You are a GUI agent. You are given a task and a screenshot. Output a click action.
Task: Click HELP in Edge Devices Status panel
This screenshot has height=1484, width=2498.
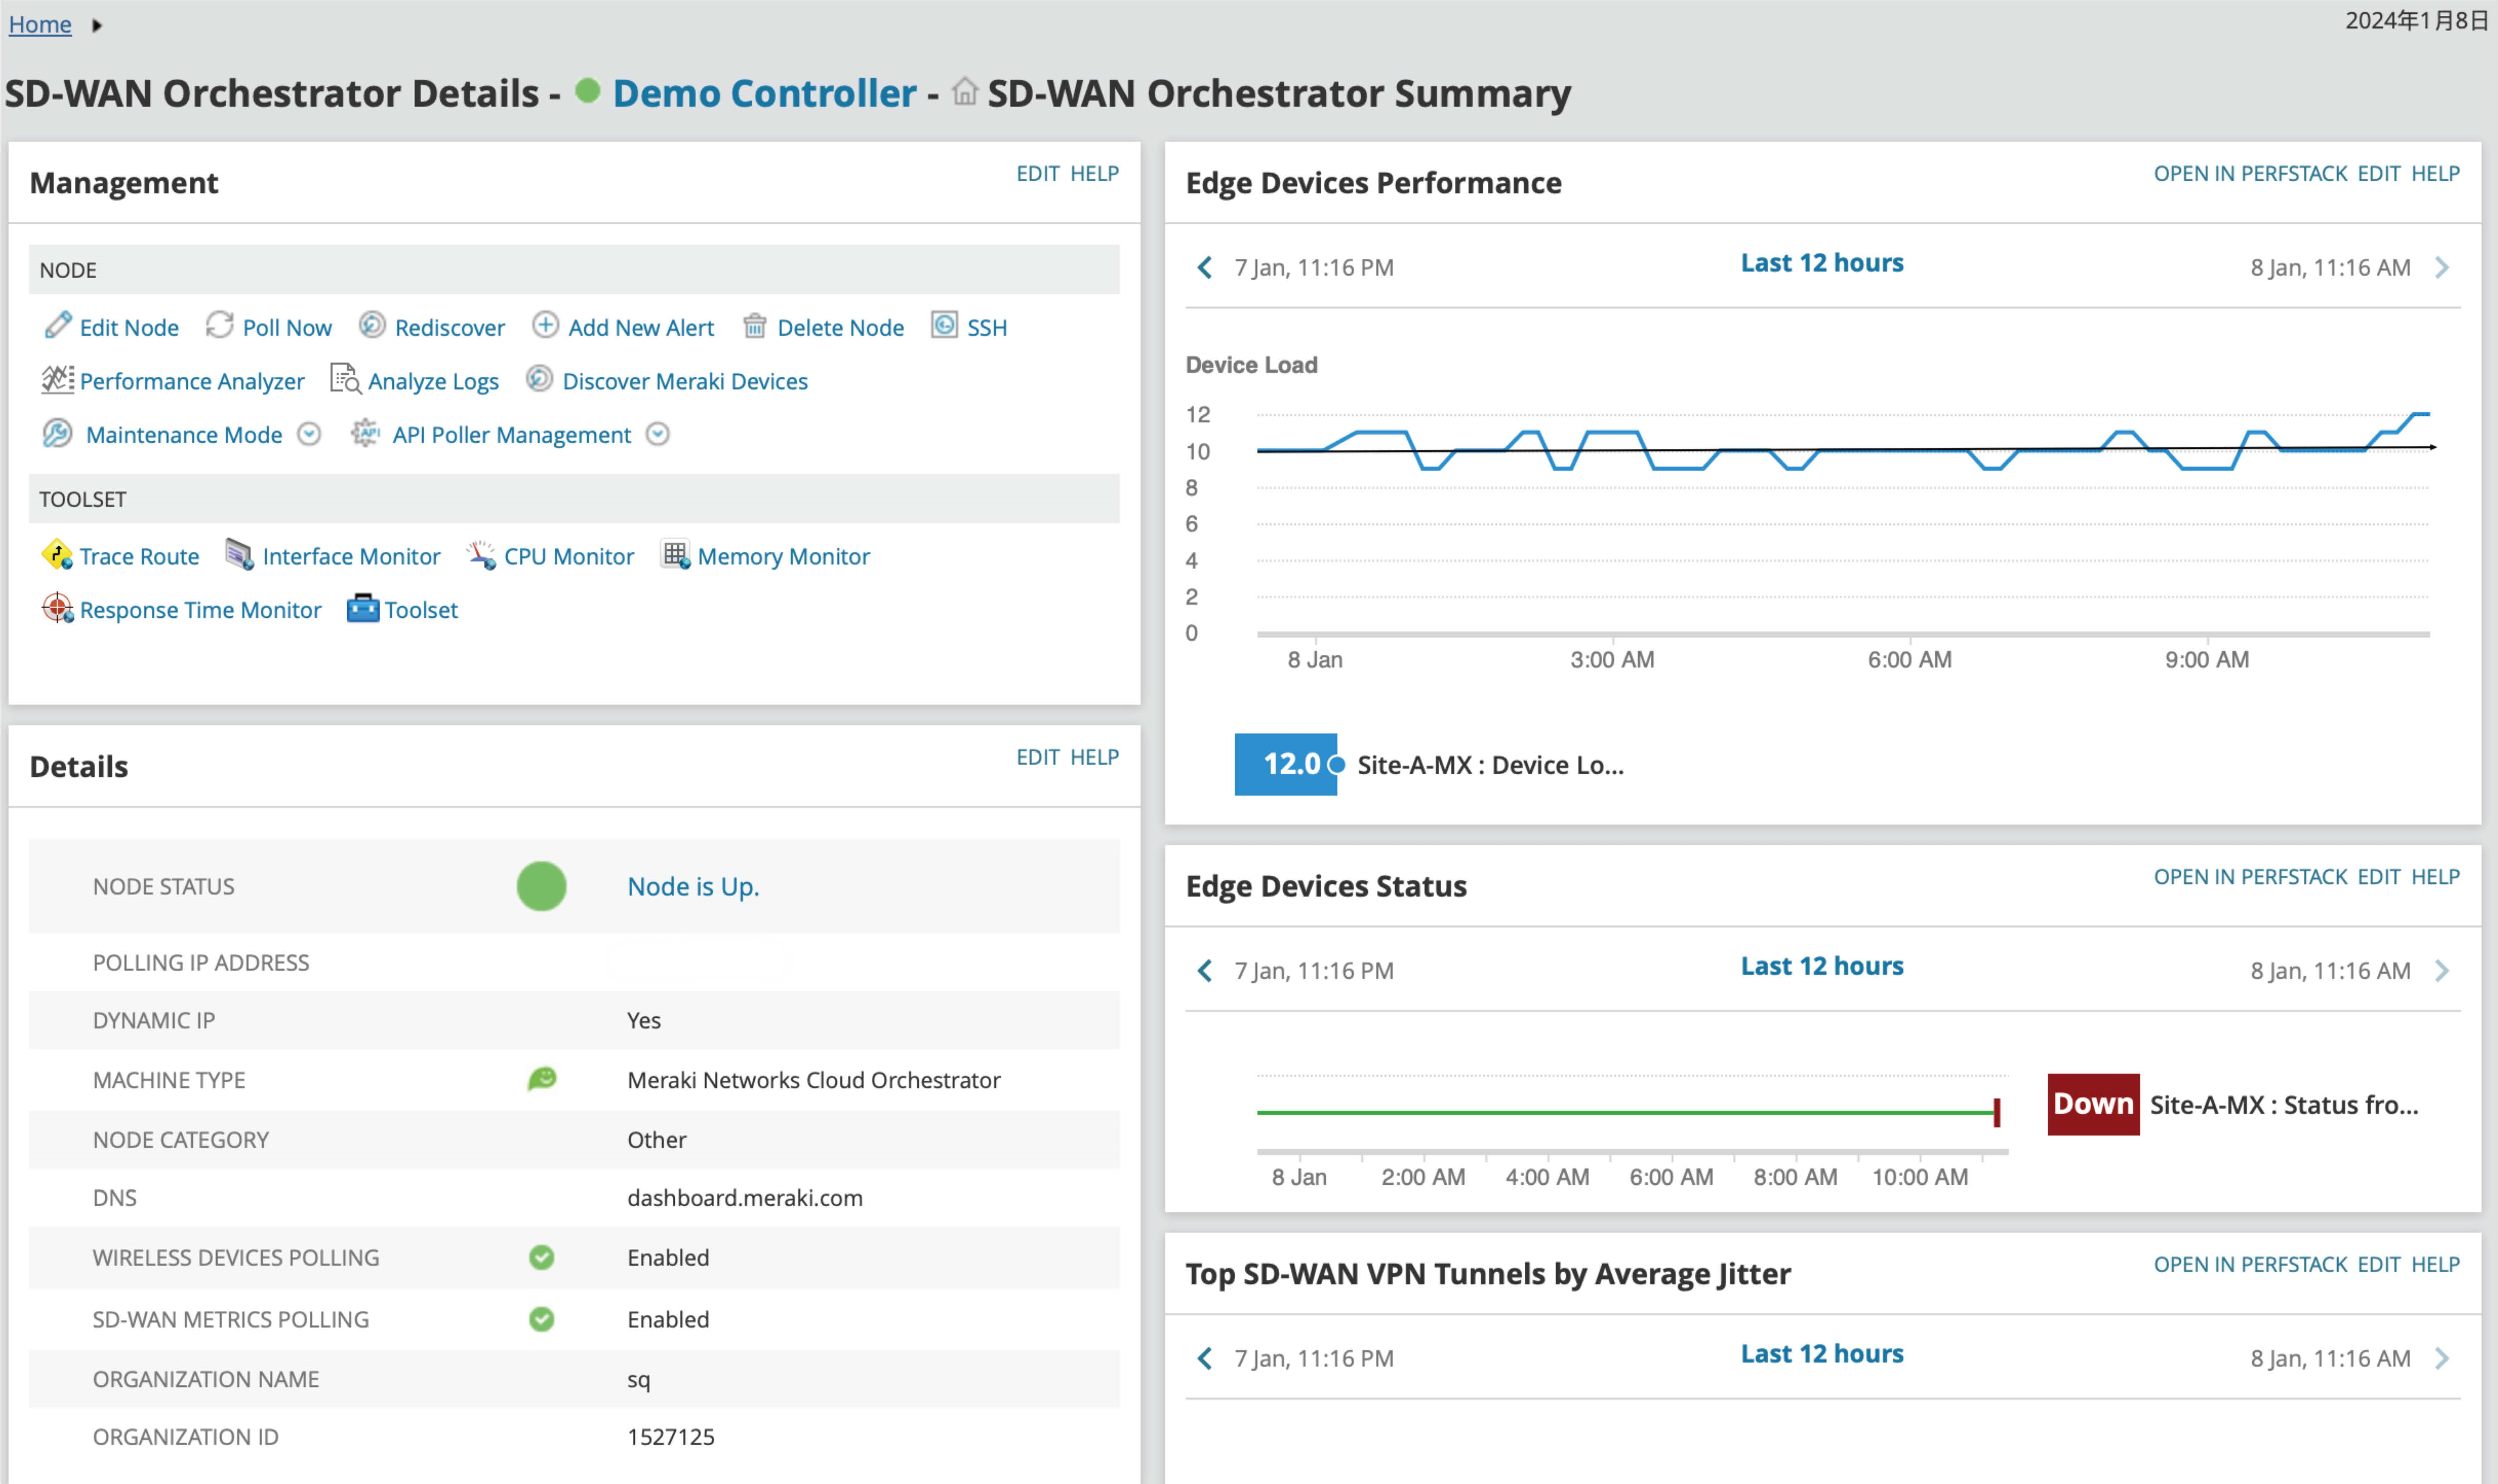coord(2435,877)
